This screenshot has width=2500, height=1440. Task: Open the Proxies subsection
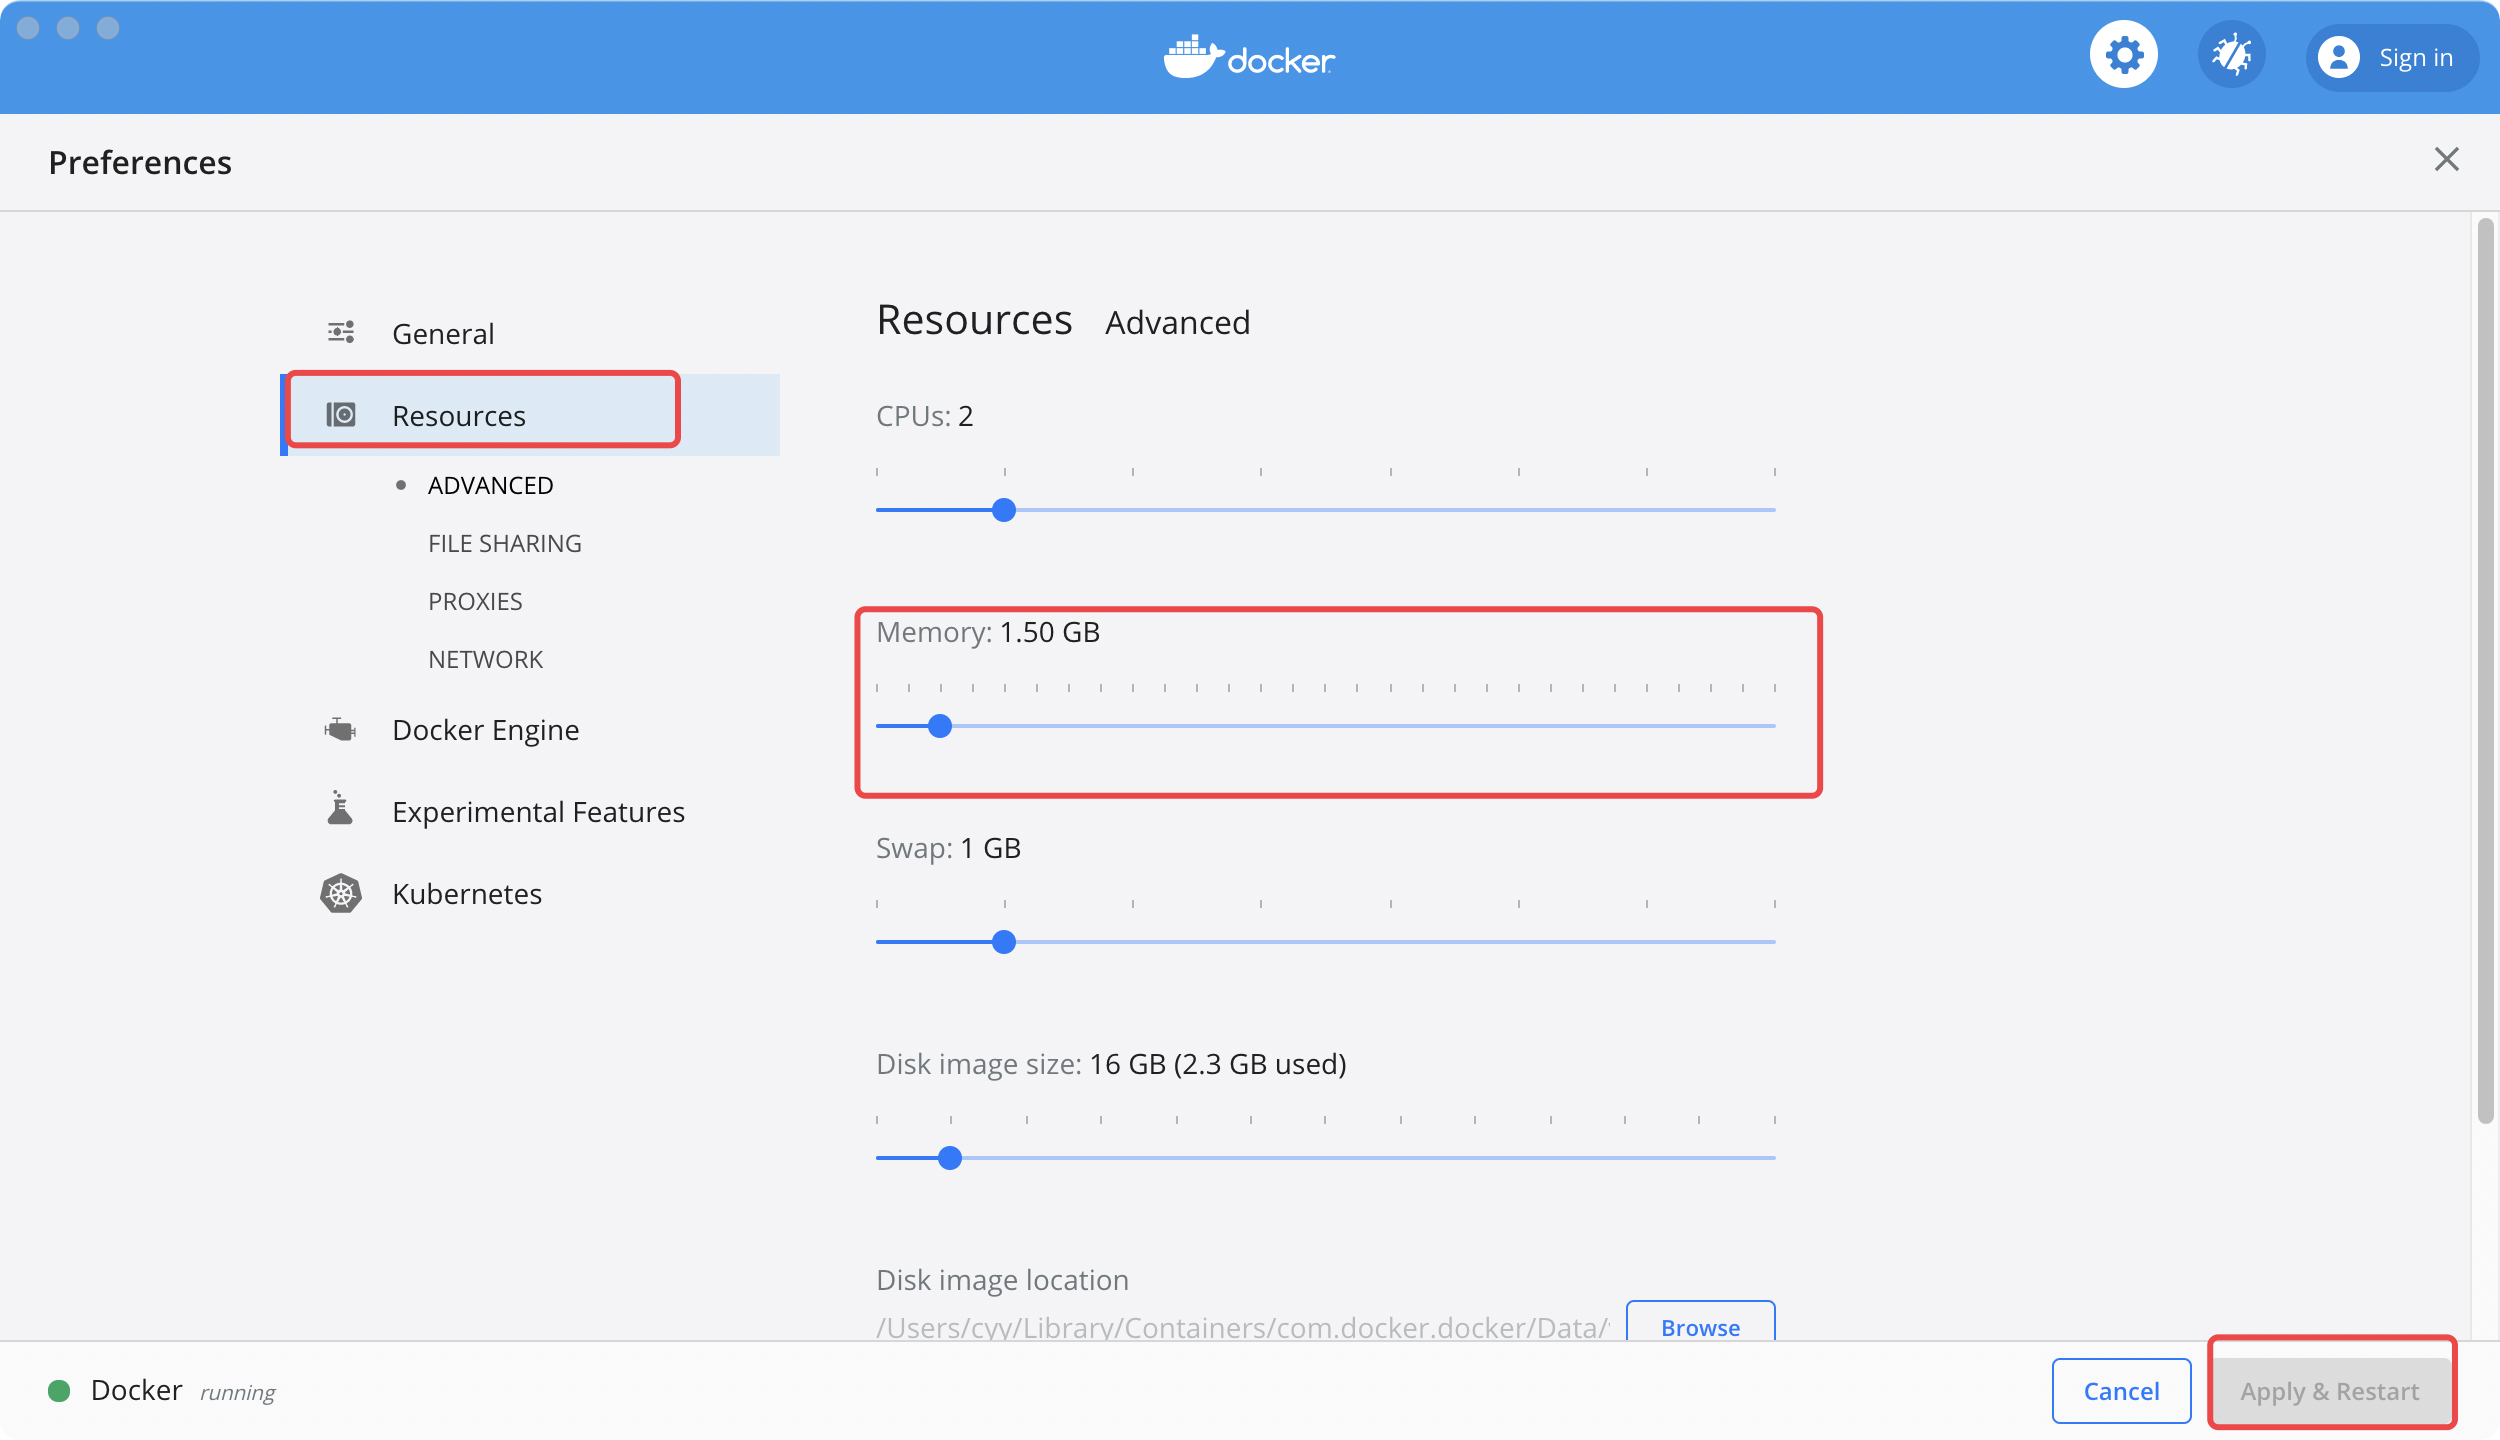click(475, 601)
